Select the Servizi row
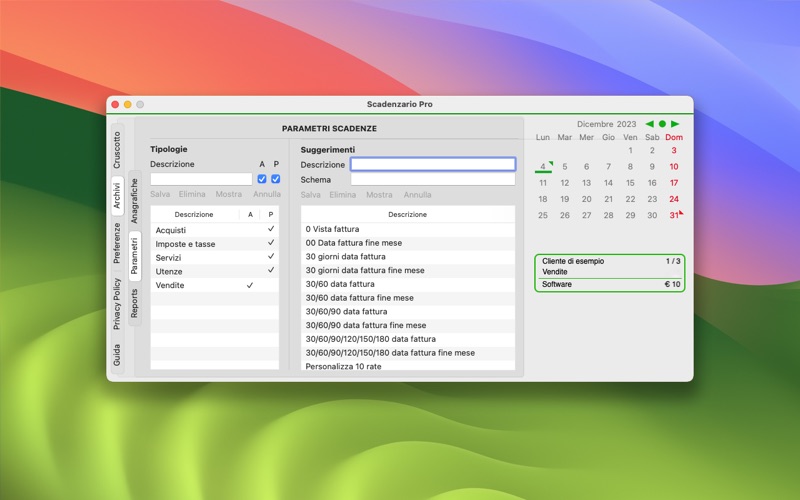 pyautogui.click(x=215, y=258)
